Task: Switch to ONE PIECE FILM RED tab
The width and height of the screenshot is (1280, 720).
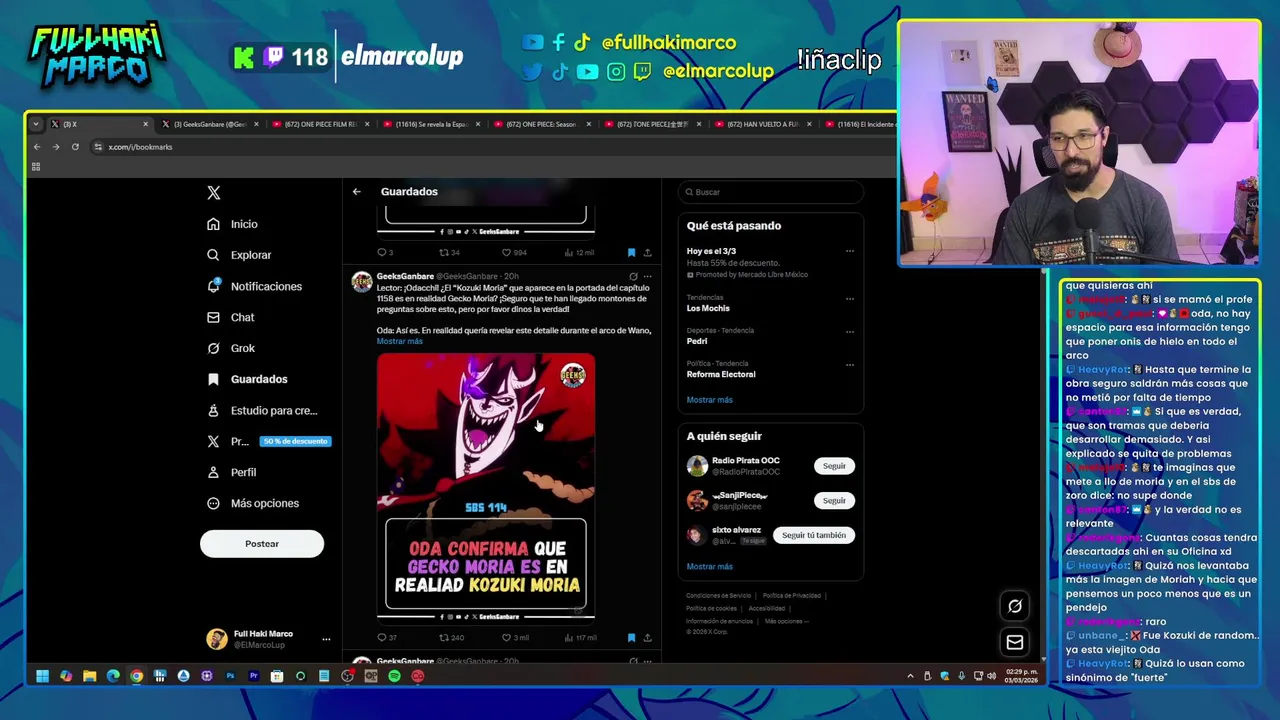Action: point(320,124)
